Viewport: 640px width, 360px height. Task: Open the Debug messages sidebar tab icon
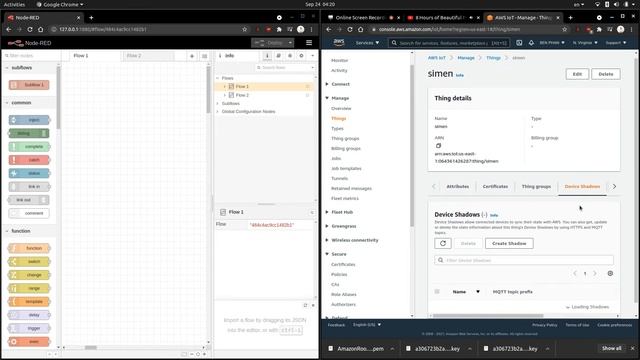click(x=290, y=56)
